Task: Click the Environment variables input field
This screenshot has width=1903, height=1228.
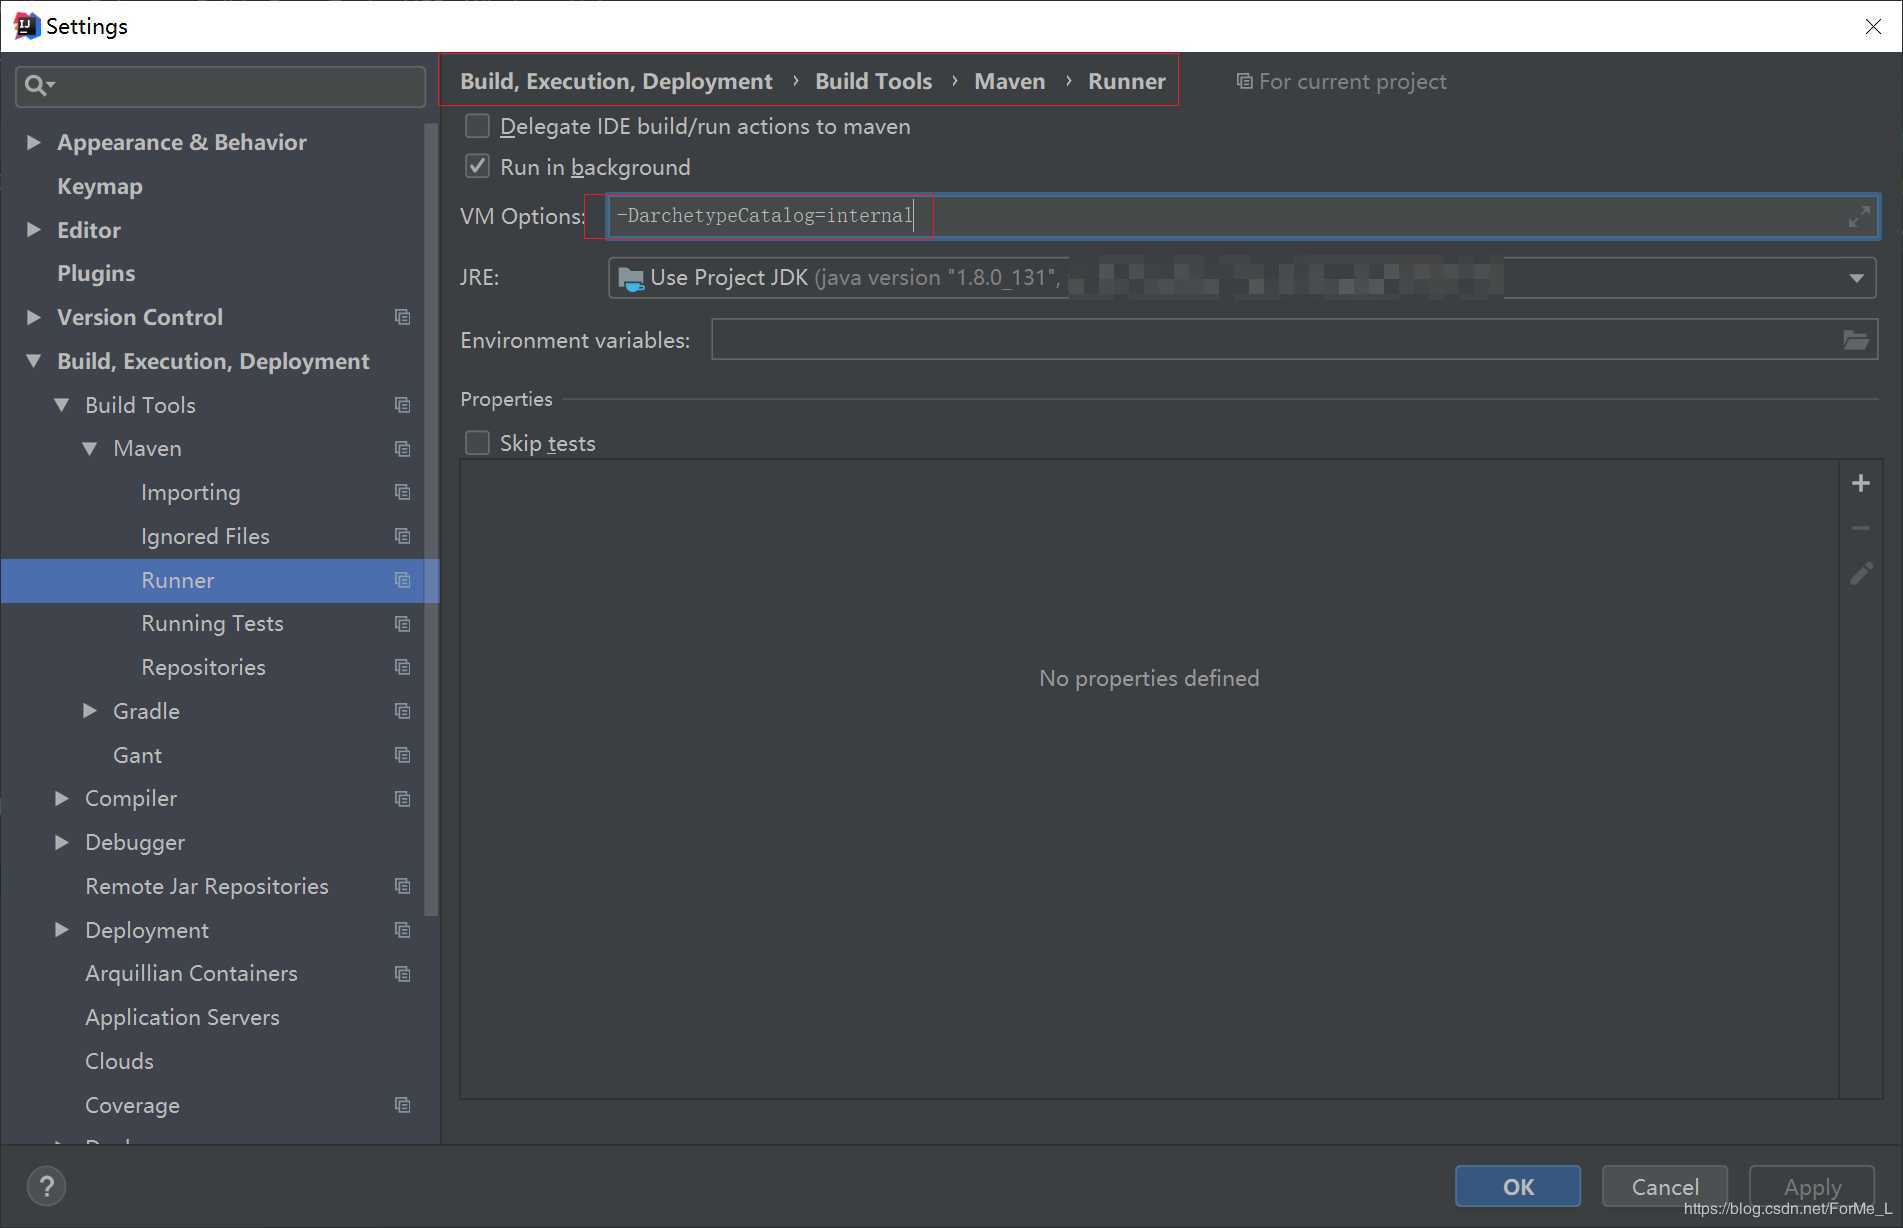Action: click(x=1294, y=340)
